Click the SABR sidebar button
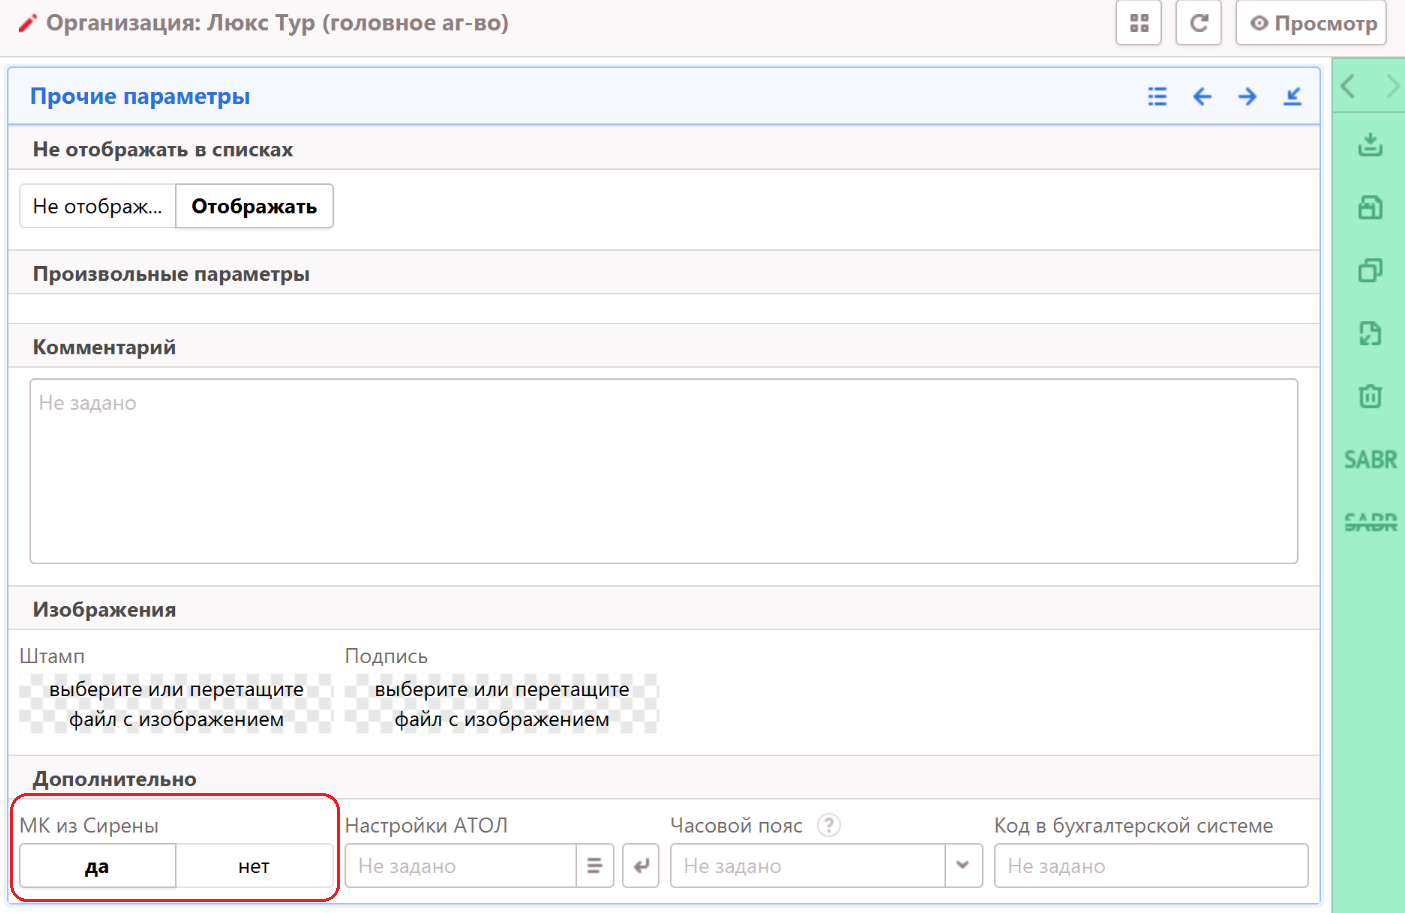 coord(1370,460)
